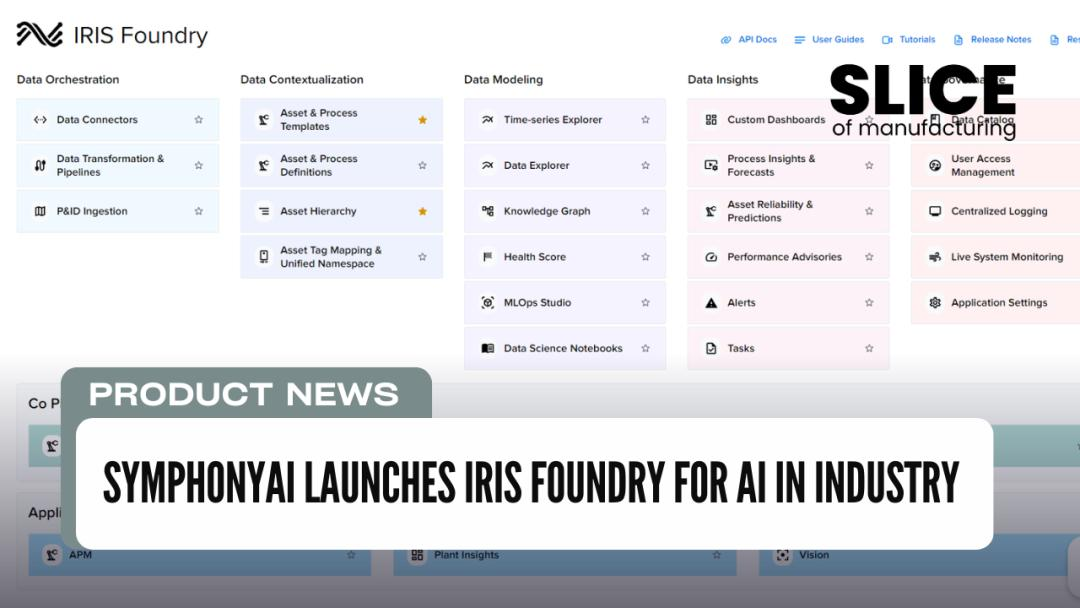The image size is (1080, 608).
Task: Toggle the P&ID Ingestion favorite star
Action: tap(198, 211)
